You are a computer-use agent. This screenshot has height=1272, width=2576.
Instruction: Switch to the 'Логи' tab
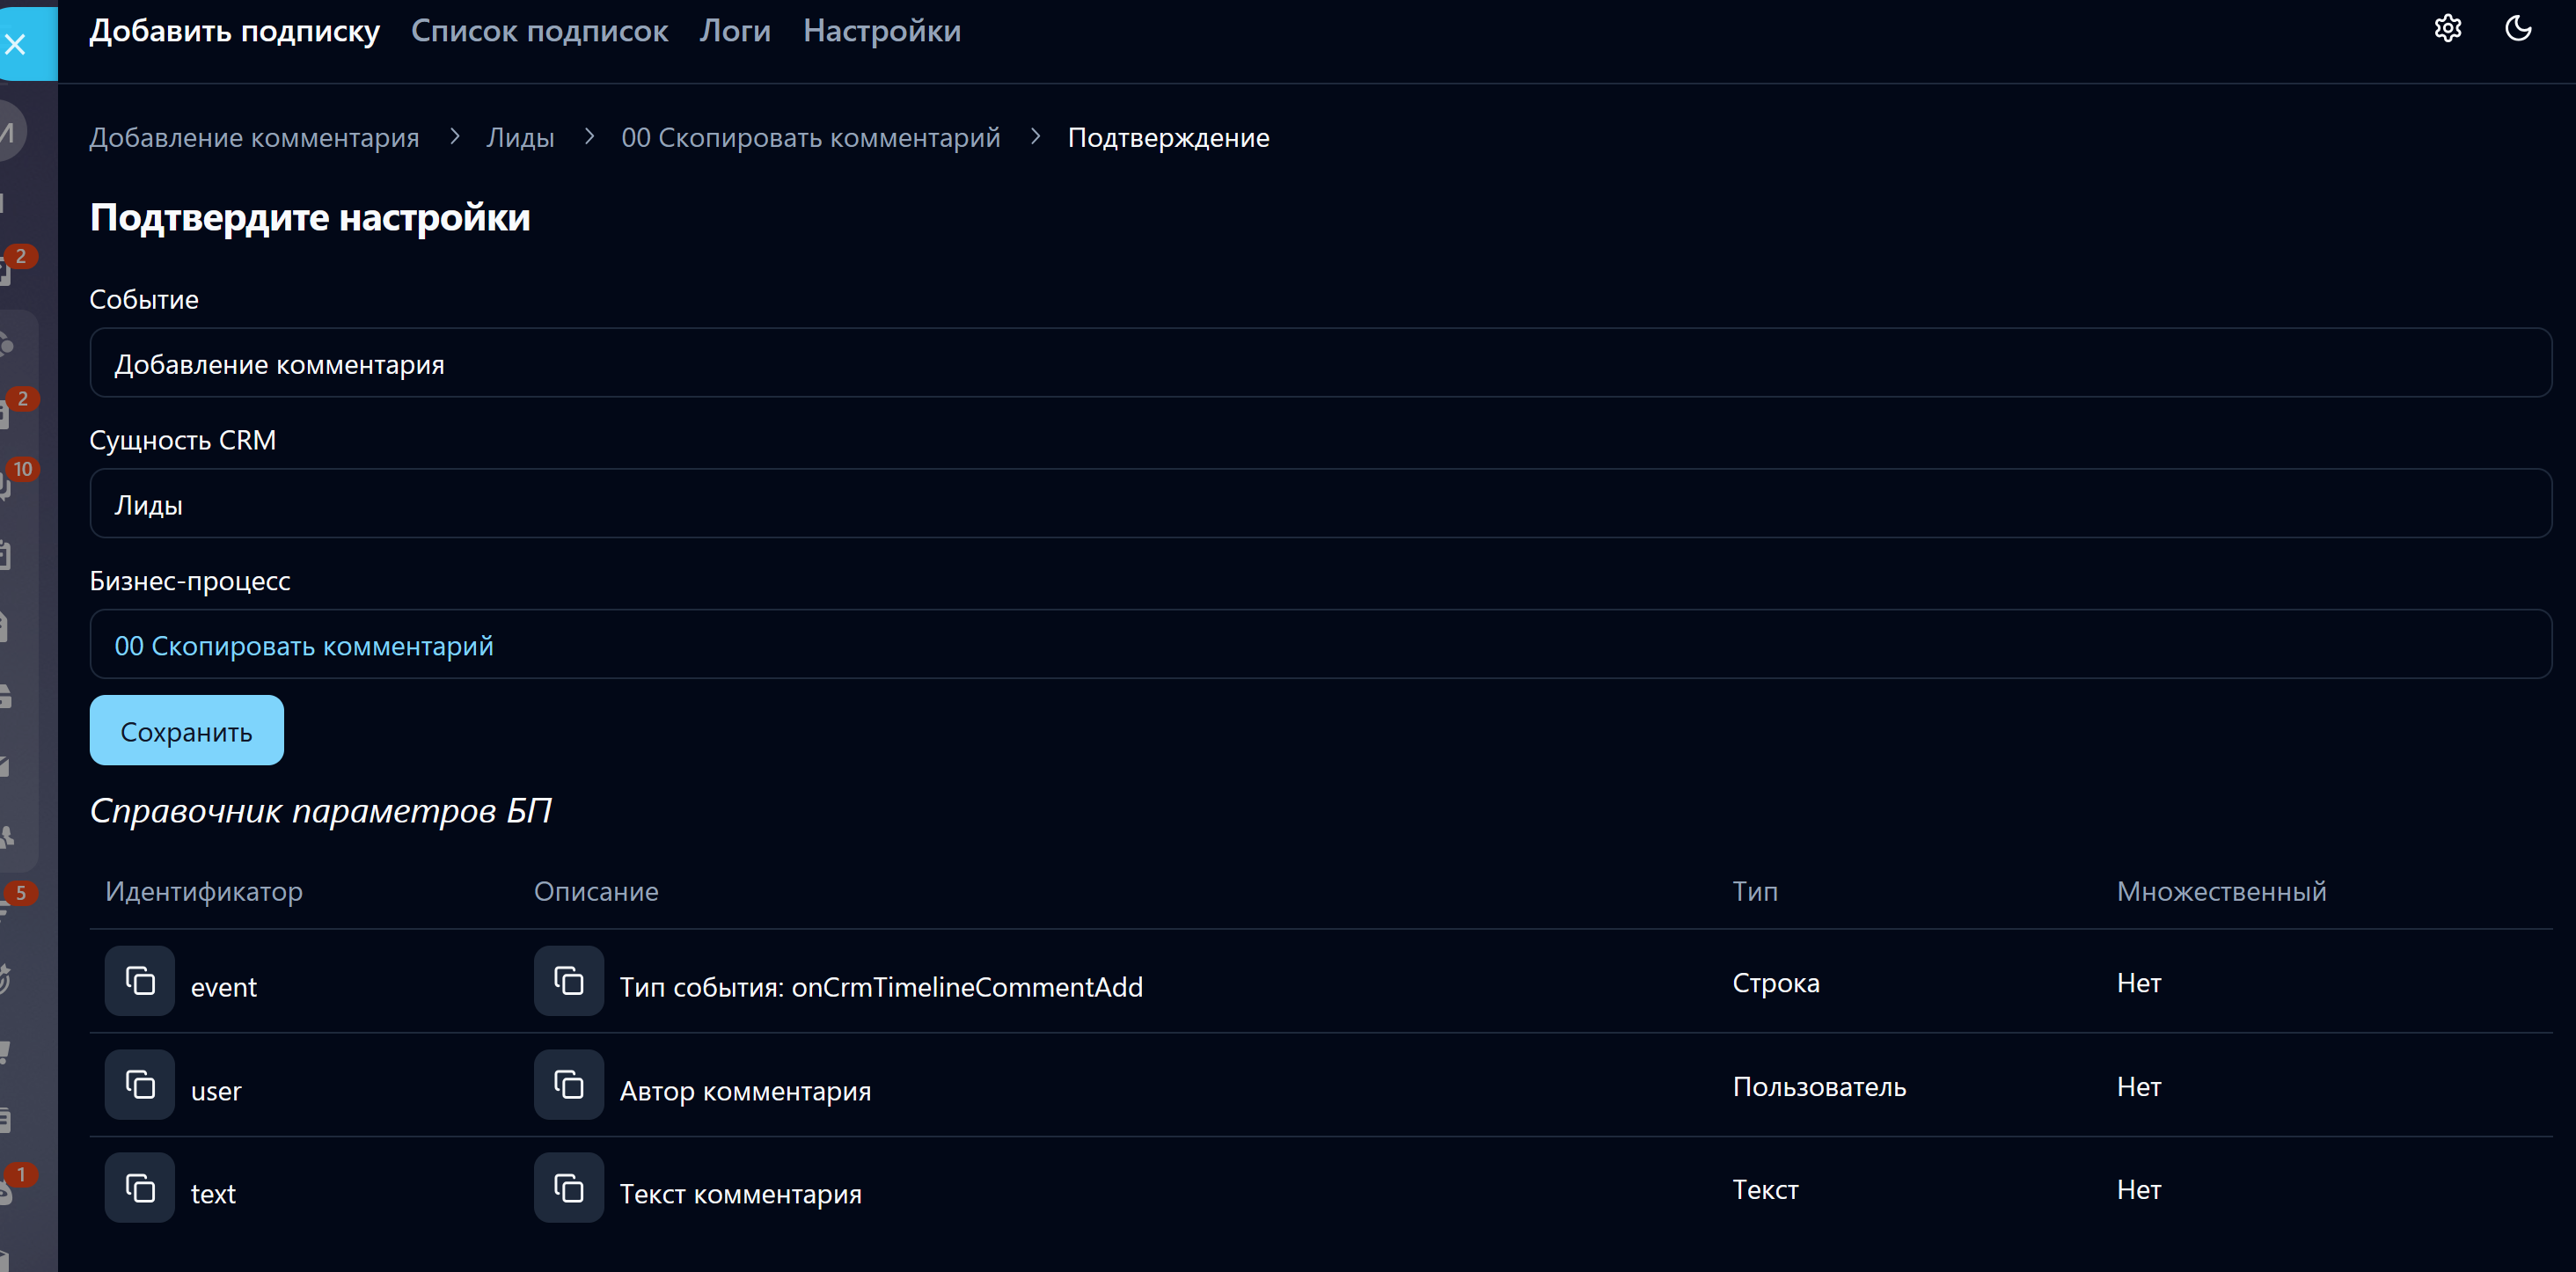click(735, 31)
